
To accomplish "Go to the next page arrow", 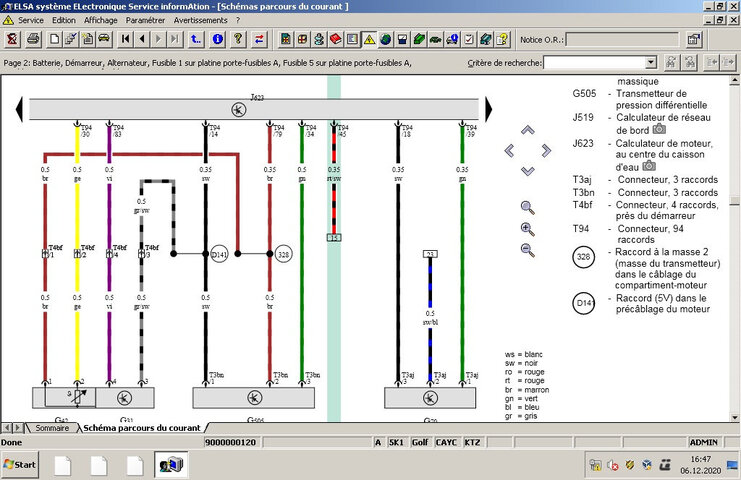I will (x=158, y=39).
